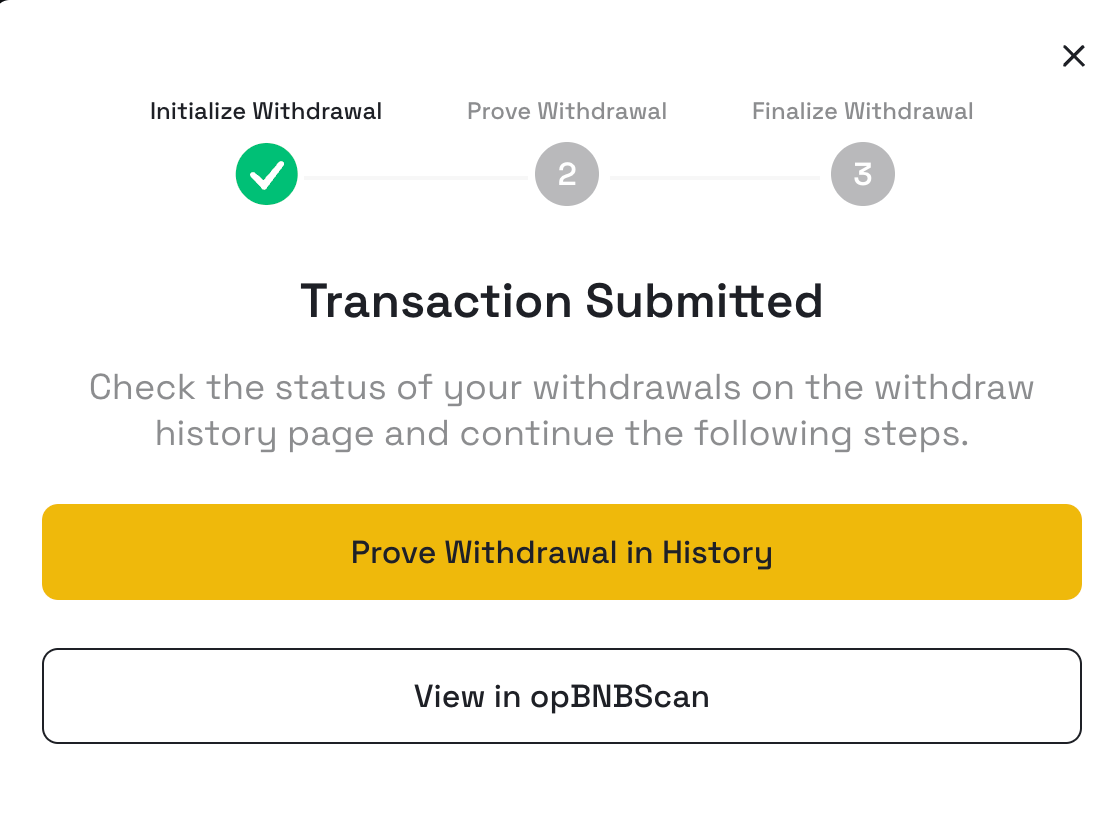Click the numeral 2 under Prove Withdrawal
This screenshot has height=834, width=1110.
(x=567, y=174)
